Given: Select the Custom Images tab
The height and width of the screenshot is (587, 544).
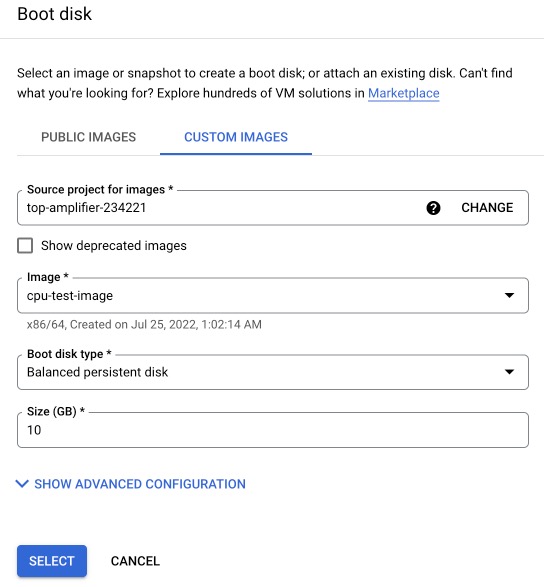Looking at the screenshot, I should pos(236,137).
